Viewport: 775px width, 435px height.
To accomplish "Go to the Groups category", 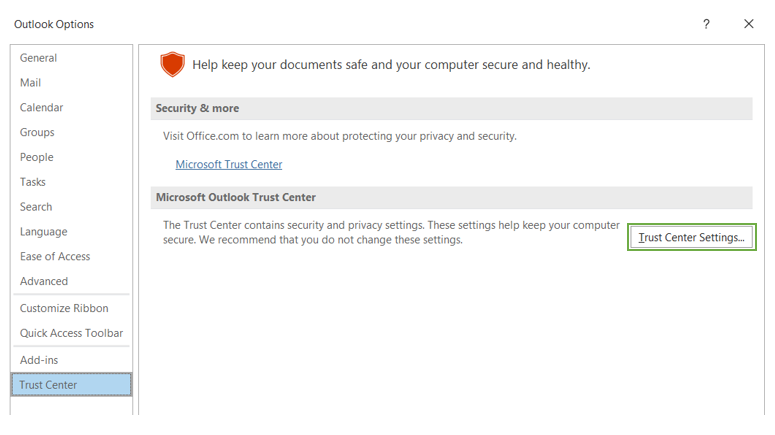I will point(37,132).
